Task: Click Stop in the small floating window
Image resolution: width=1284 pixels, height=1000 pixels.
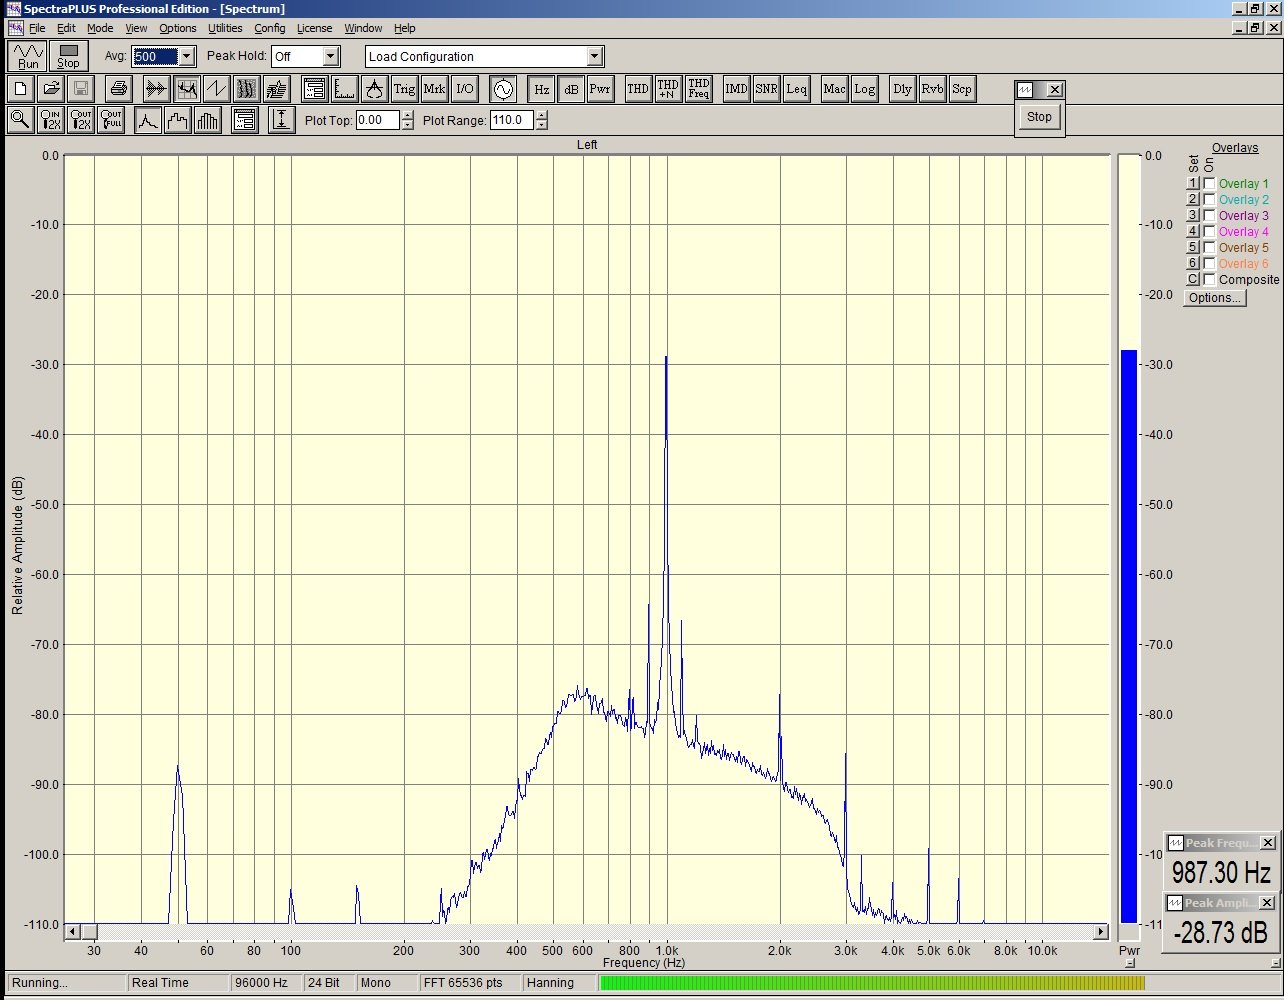Action: click(x=1039, y=117)
